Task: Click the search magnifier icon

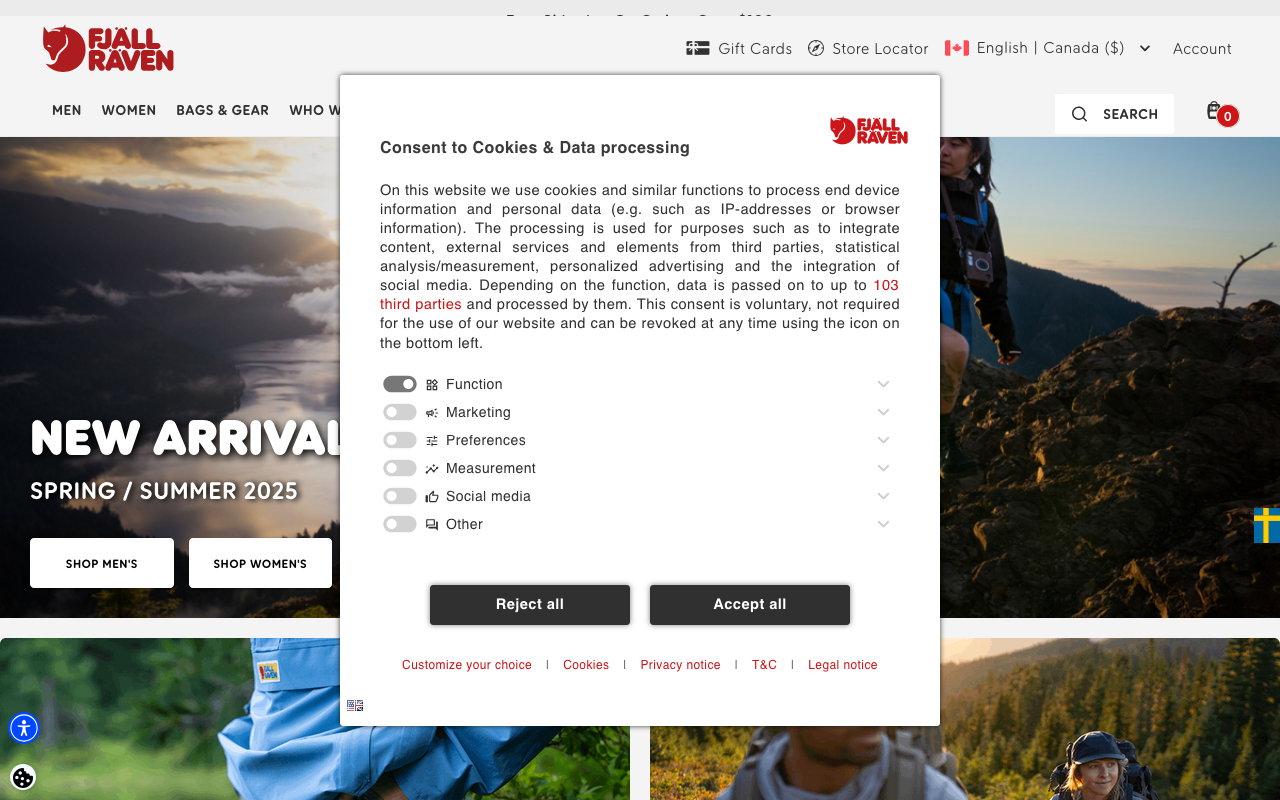Action: (1079, 114)
